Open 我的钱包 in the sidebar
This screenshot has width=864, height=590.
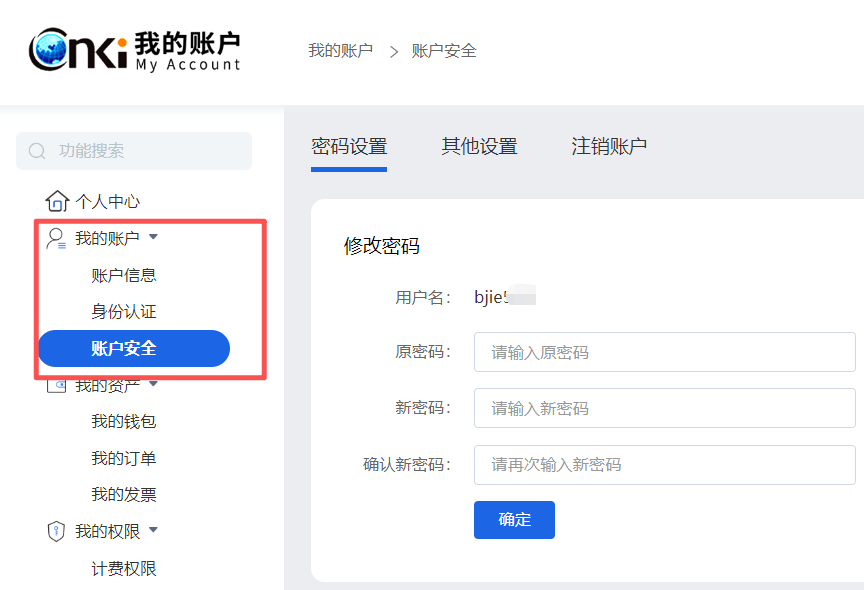pyautogui.click(x=124, y=422)
